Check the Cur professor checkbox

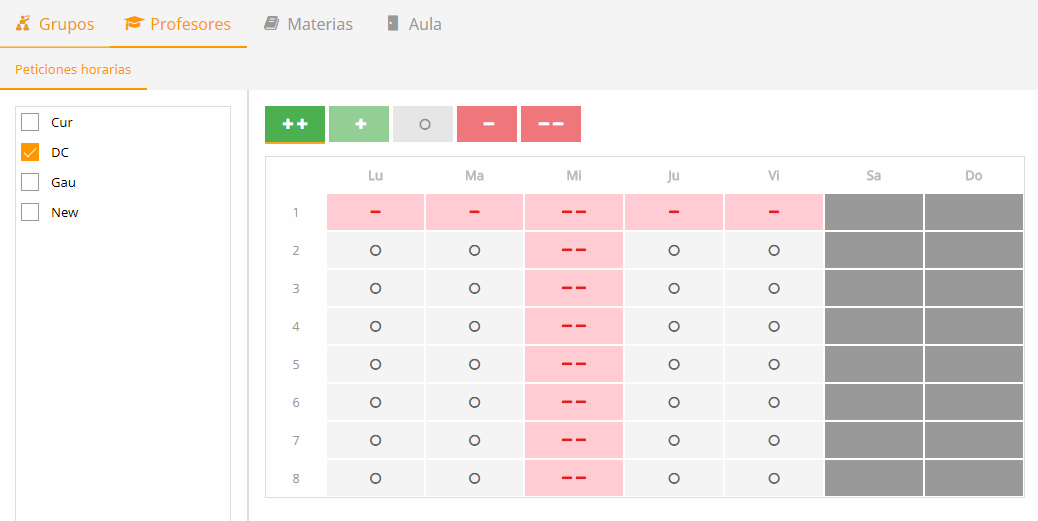(30, 122)
